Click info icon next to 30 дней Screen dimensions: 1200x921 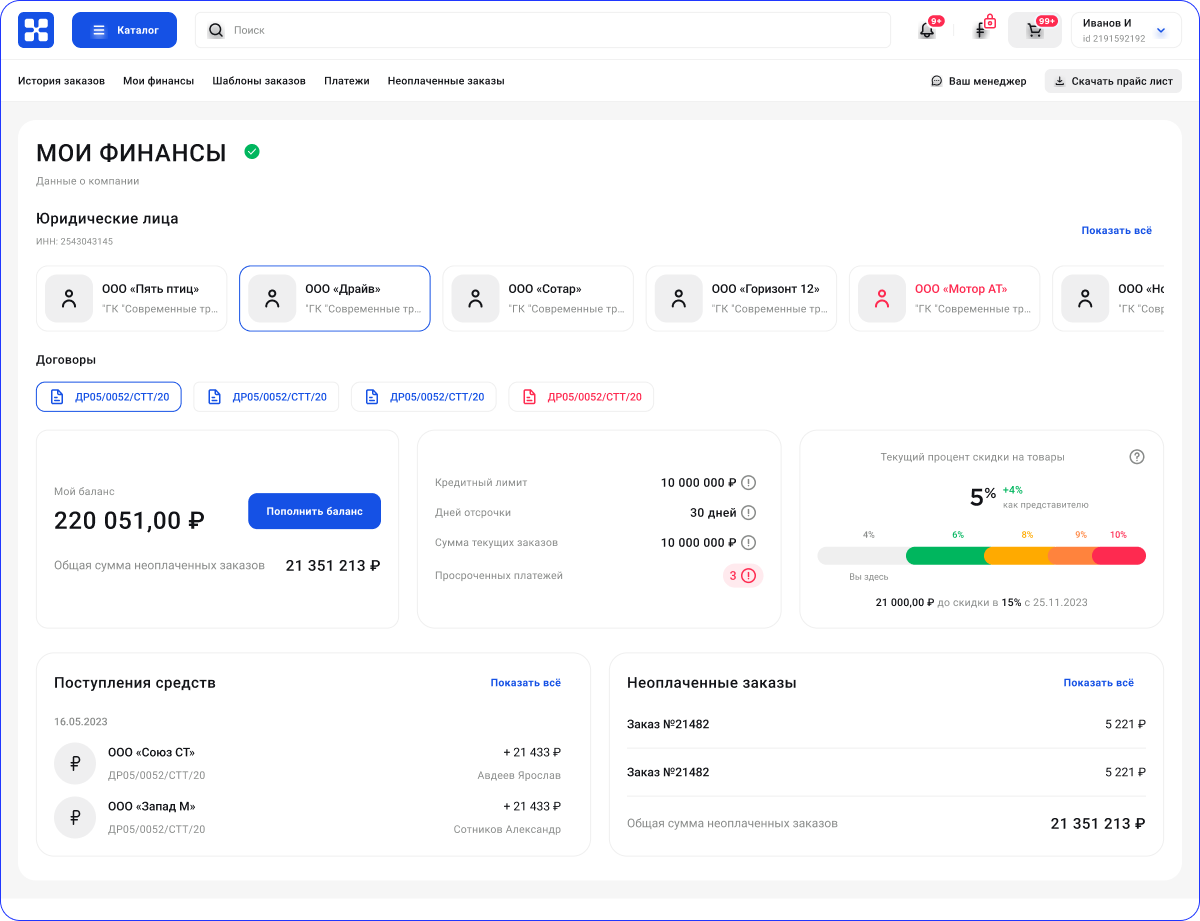click(748, 513)
